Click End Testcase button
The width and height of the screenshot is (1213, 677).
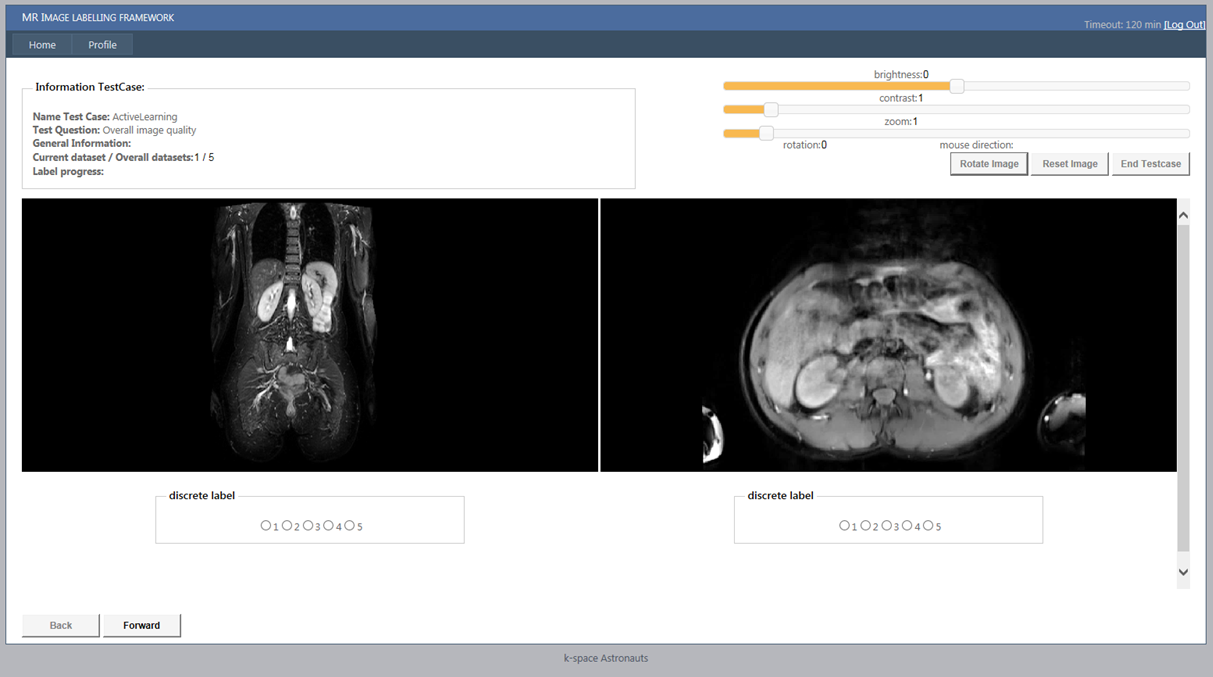1150,164
